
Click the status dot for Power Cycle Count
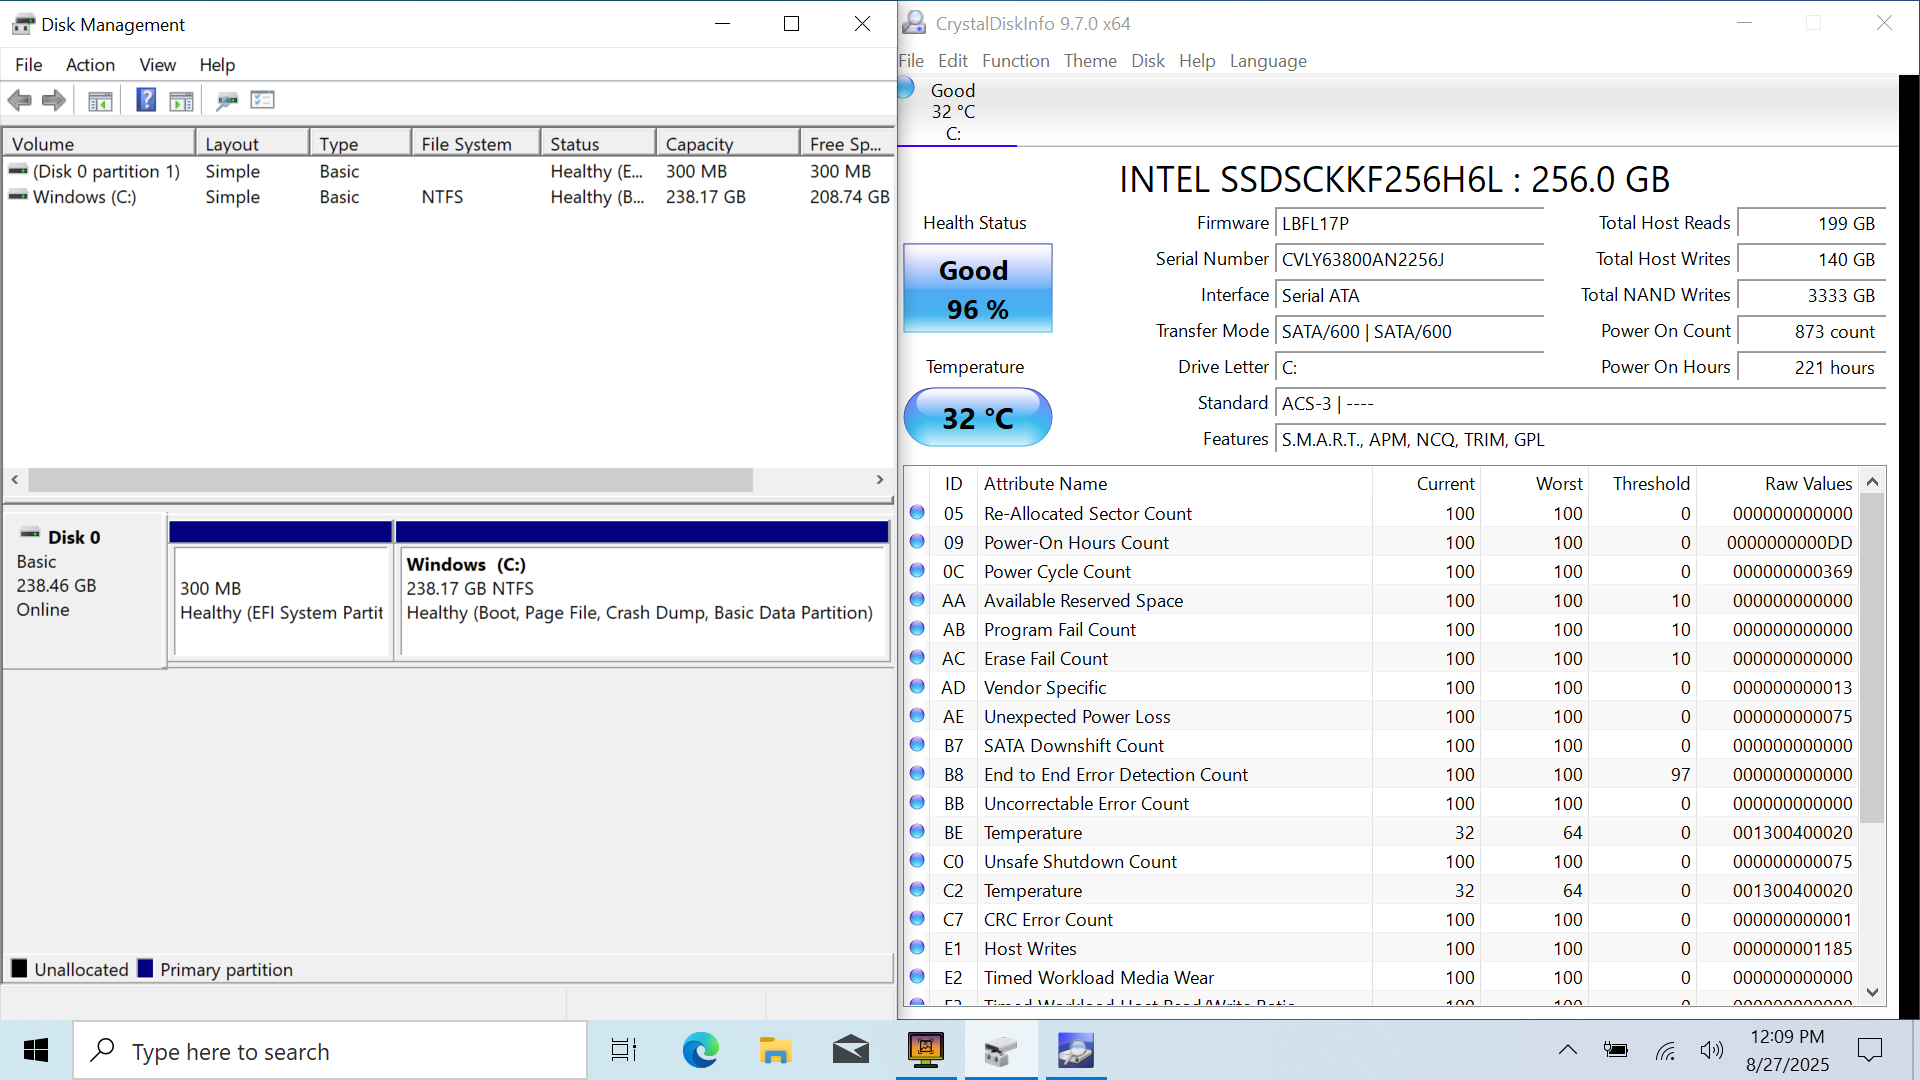917,570
